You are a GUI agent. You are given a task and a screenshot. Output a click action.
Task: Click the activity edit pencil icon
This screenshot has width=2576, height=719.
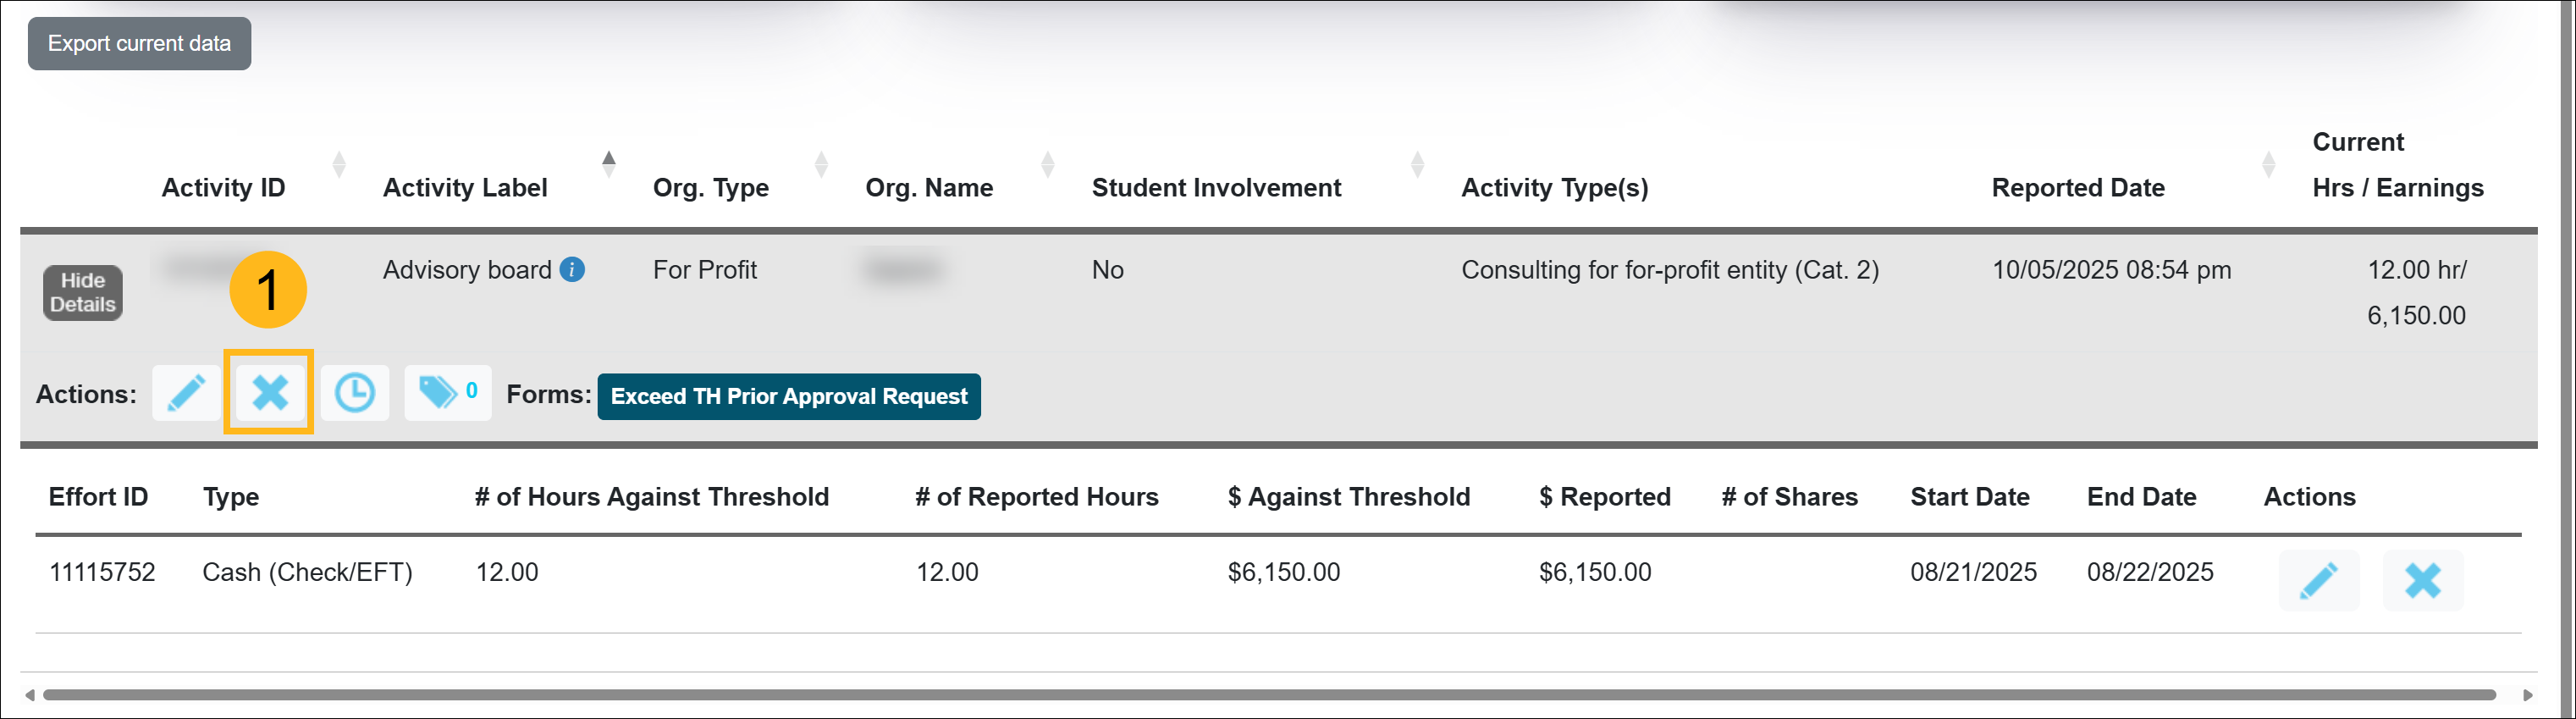tap(186, 393)
